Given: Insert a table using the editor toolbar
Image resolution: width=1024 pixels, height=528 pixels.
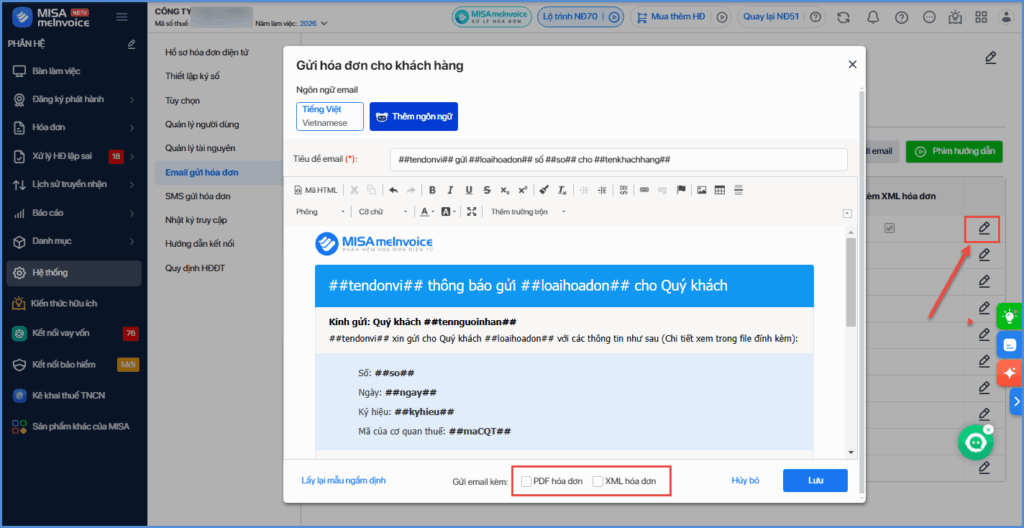Looking at the screenshot, I should [720, 190].
